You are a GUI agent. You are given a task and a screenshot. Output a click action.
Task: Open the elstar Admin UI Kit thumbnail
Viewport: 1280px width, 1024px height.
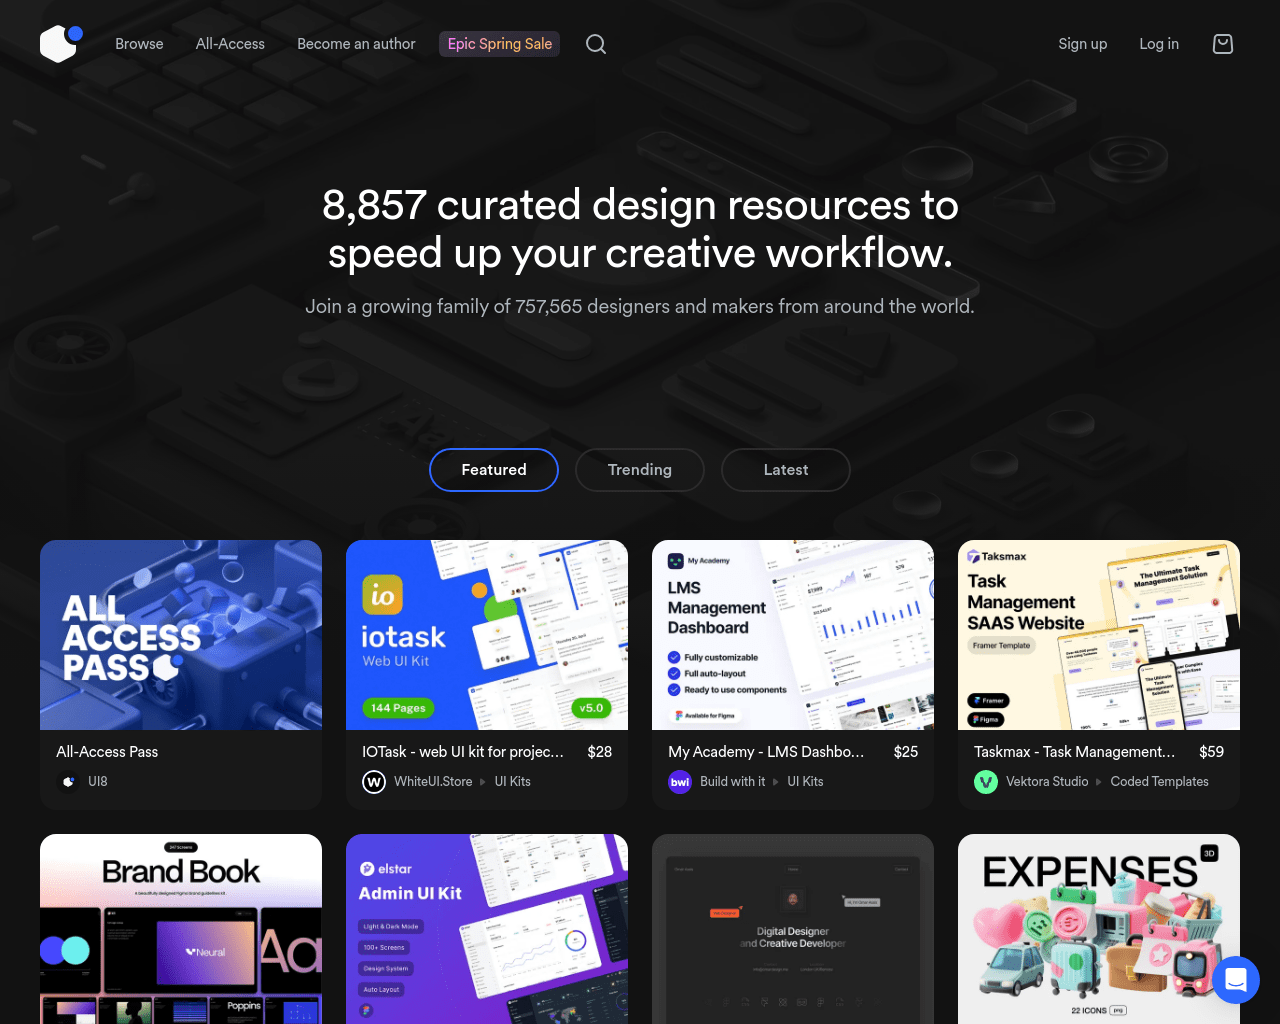click(x=487, y=929)
